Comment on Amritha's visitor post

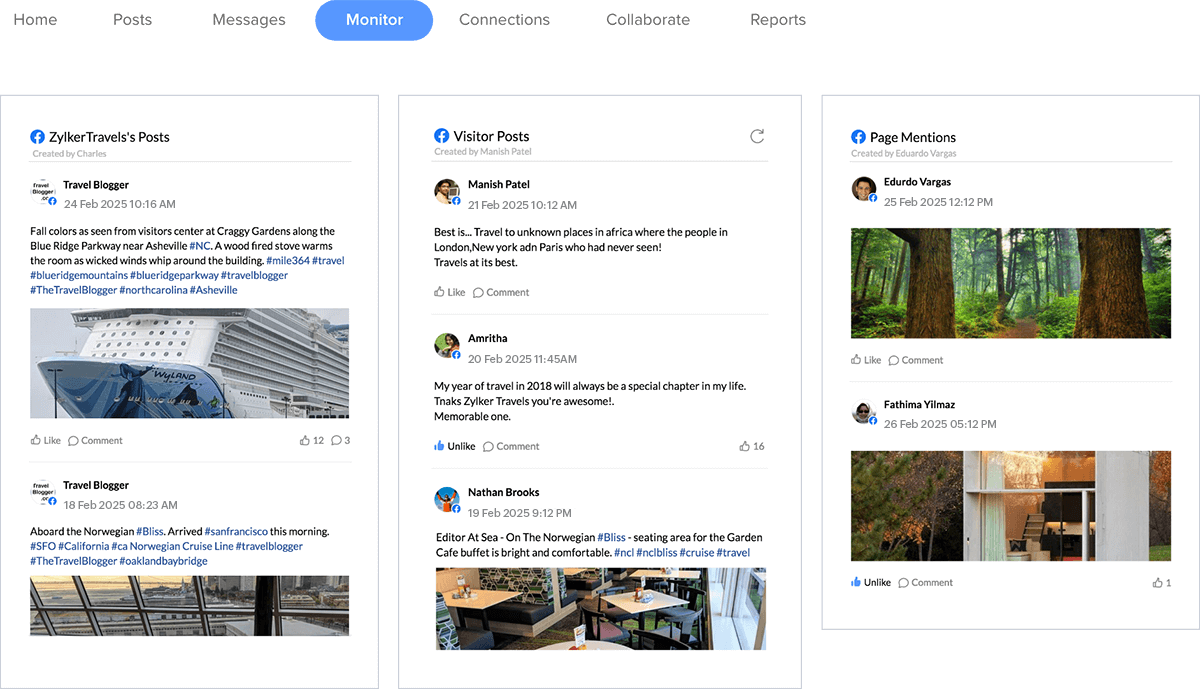510,446
